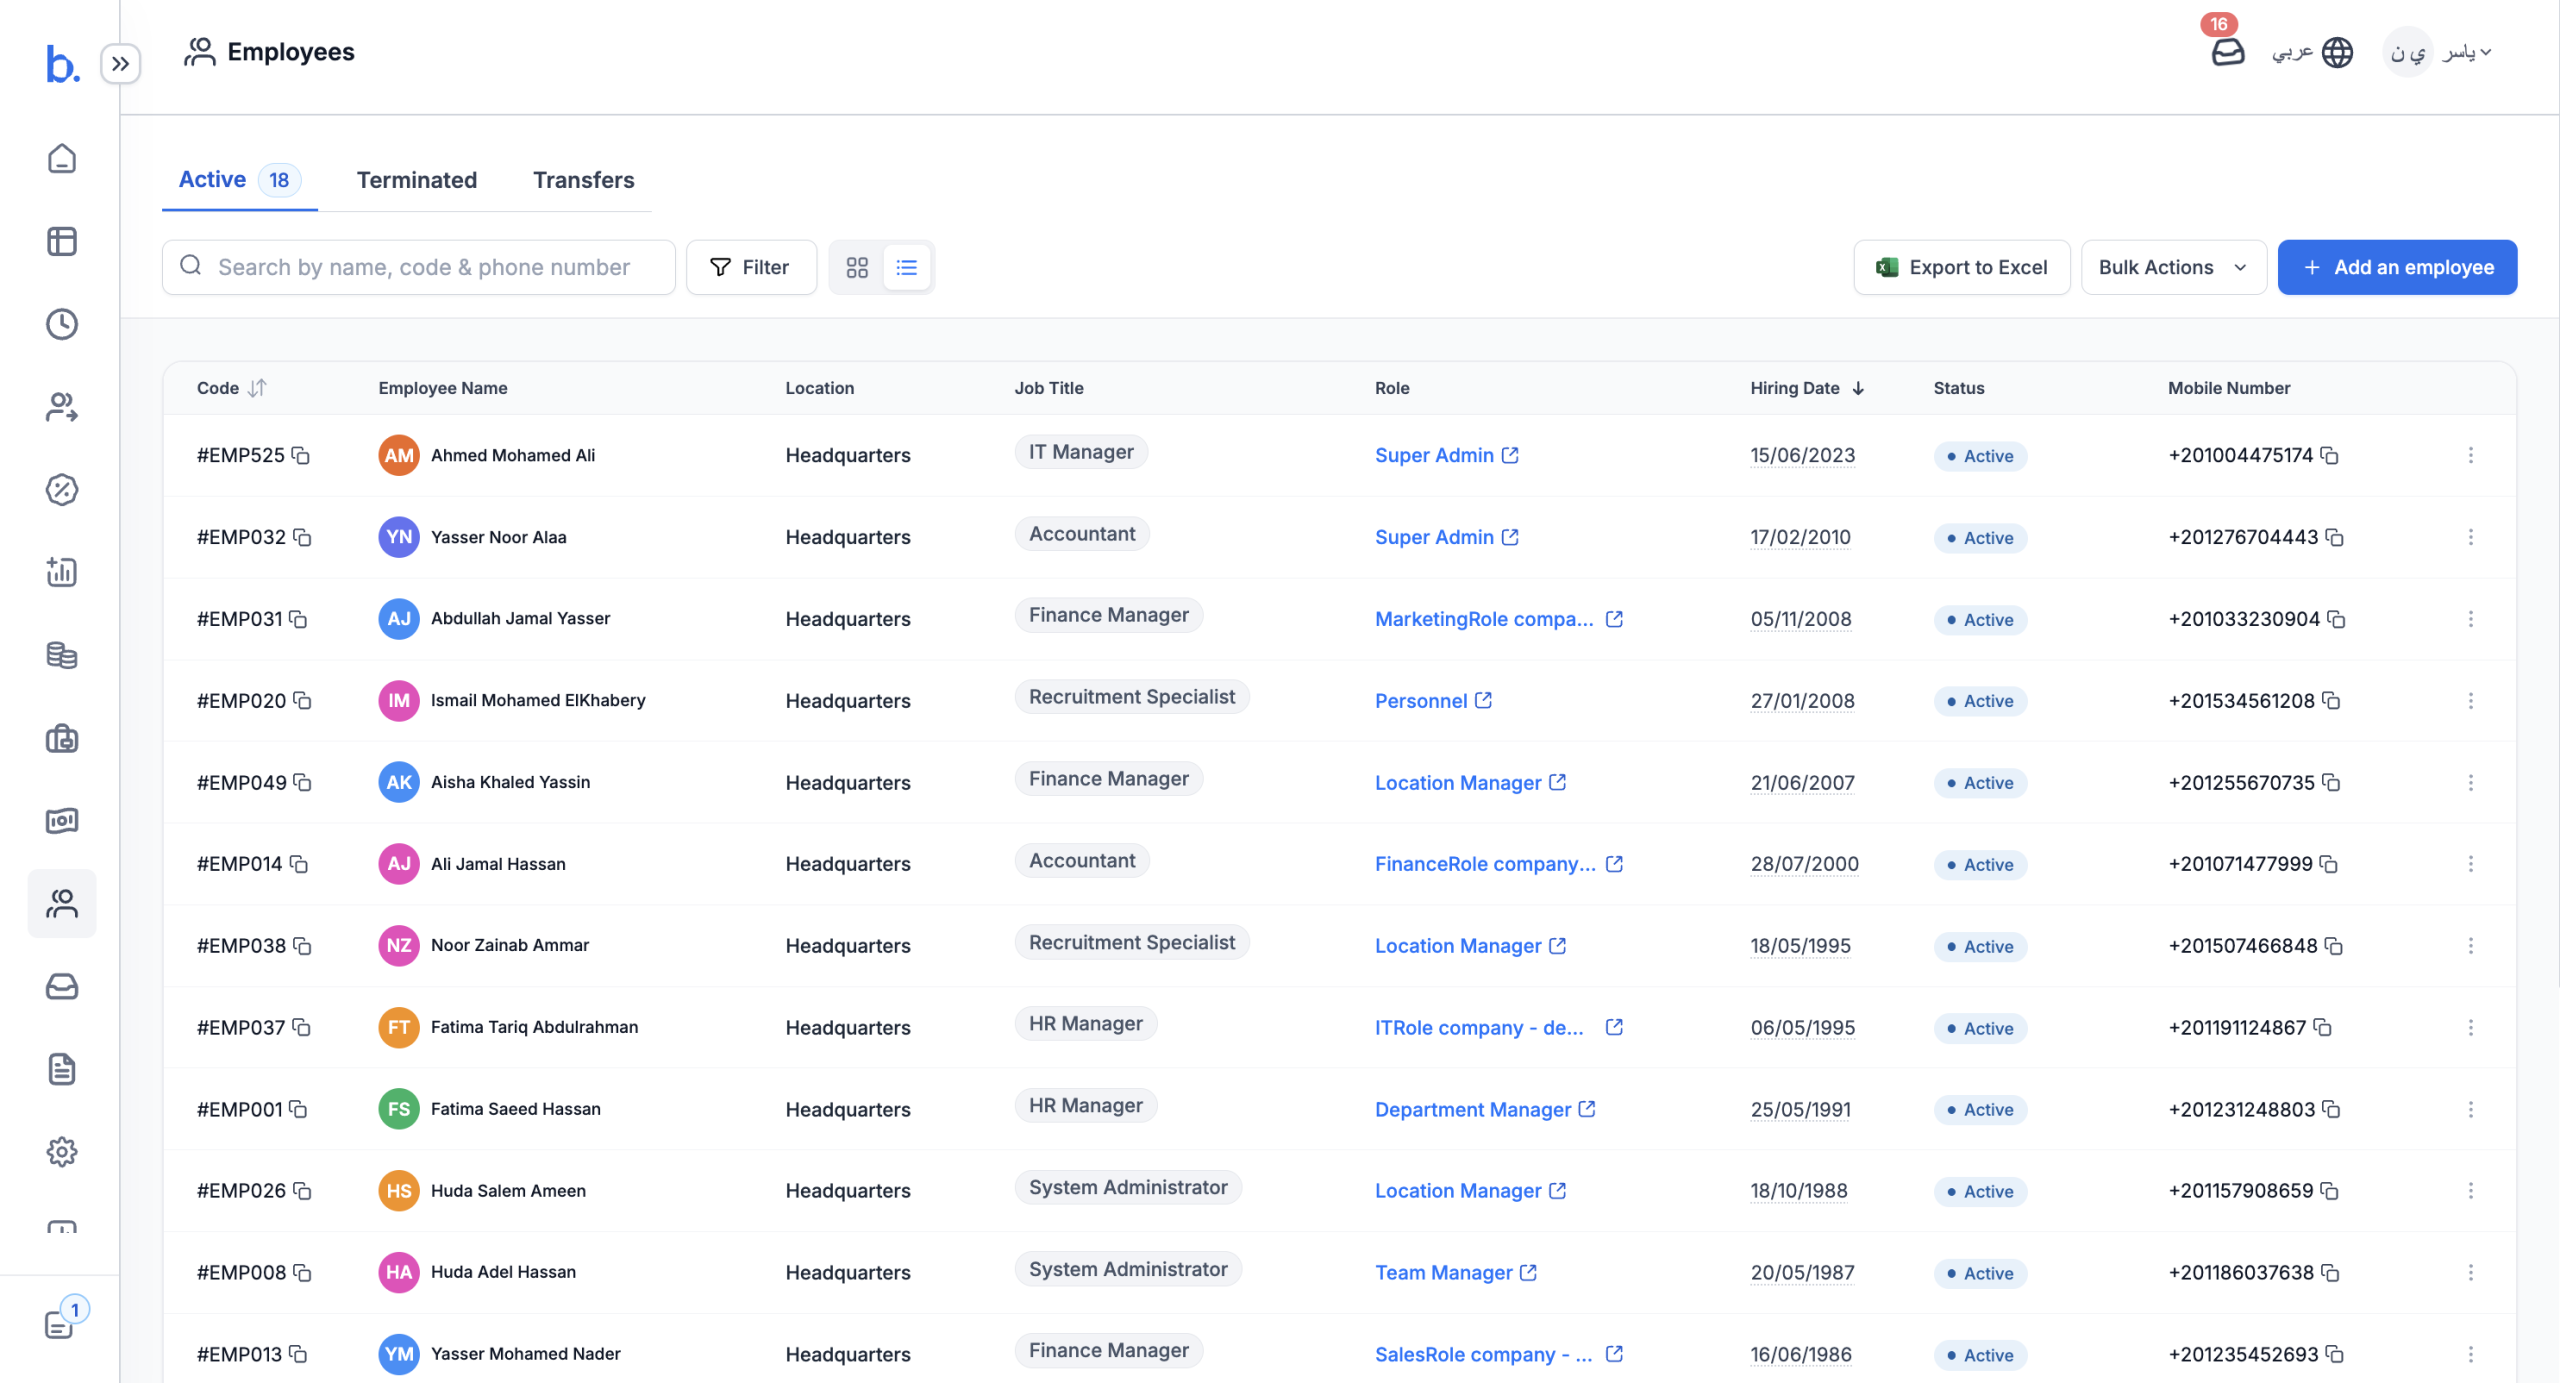The width and height of the screenshot is (2560, 1383).
Task: Click Export to Excel
Action: (1961, 267)
